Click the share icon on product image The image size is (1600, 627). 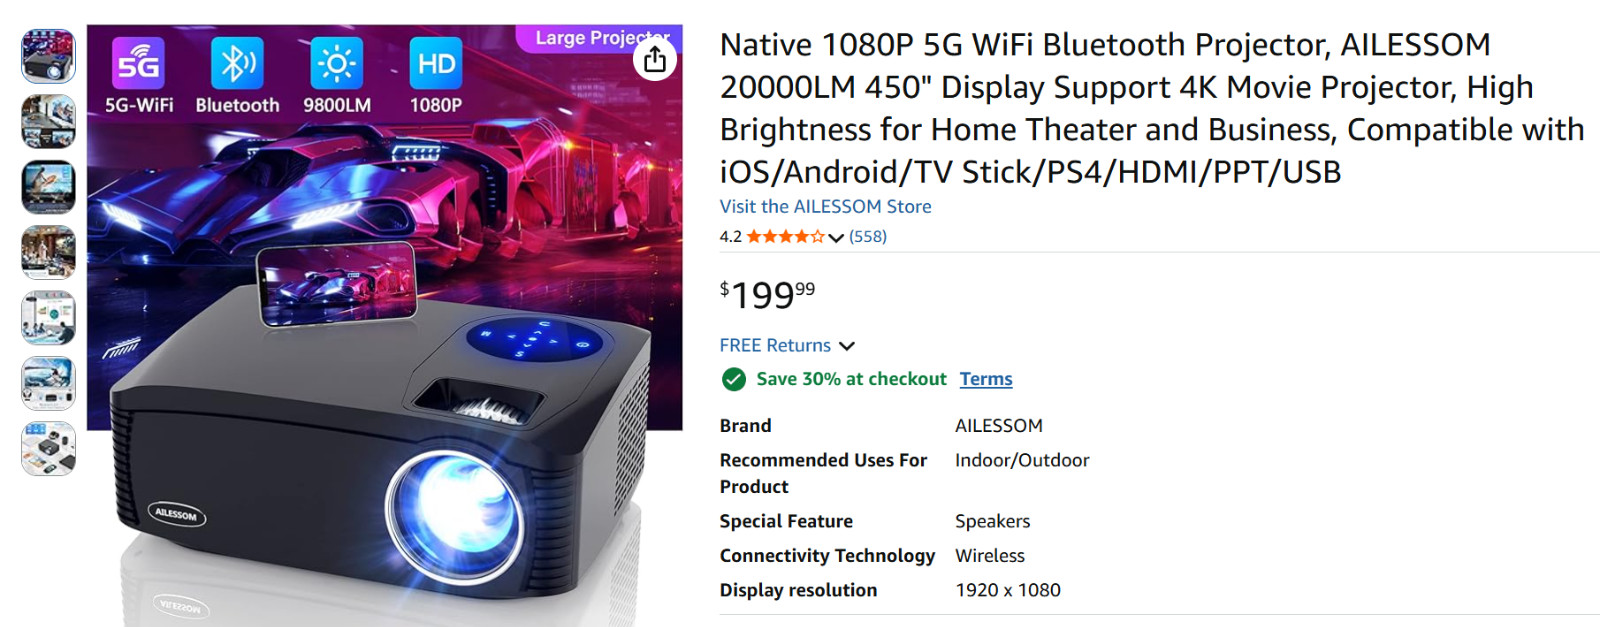(655, 60)
